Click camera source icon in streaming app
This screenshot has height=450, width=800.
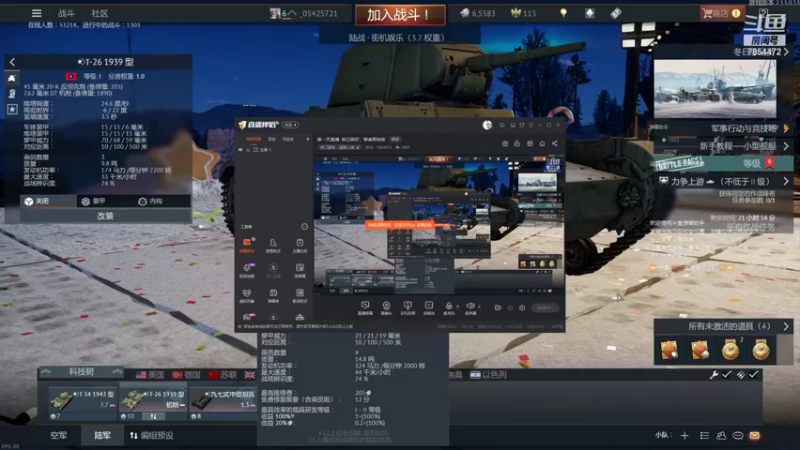(386, 307)
